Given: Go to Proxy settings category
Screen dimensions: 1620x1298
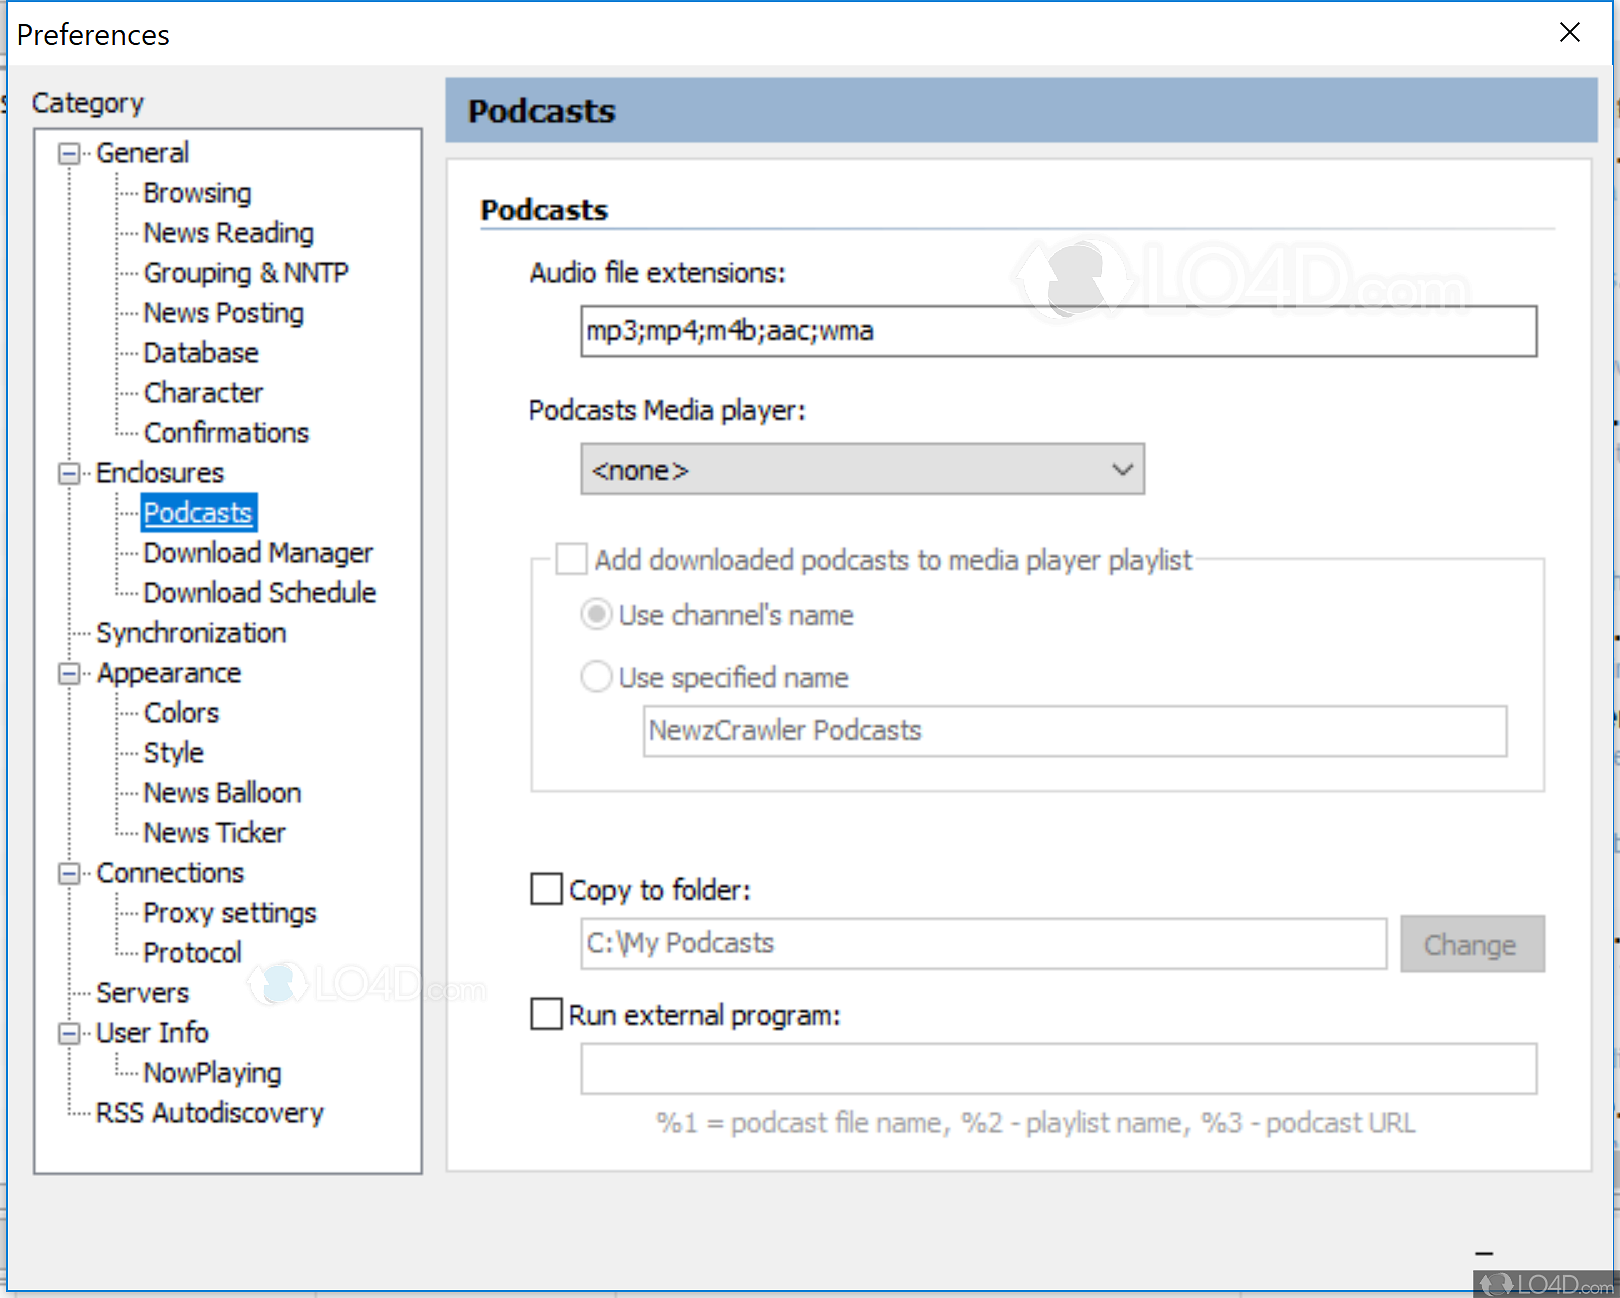Looking at the screenshot, I should click(x=229, y=913).
